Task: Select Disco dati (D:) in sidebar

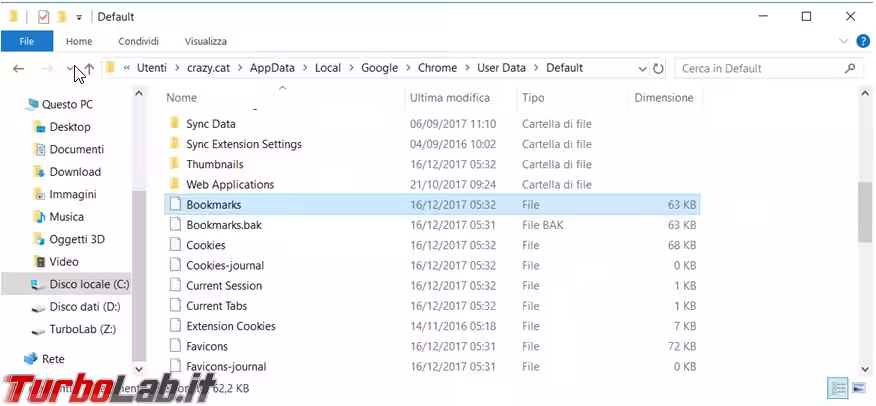Action: (84, 307)
